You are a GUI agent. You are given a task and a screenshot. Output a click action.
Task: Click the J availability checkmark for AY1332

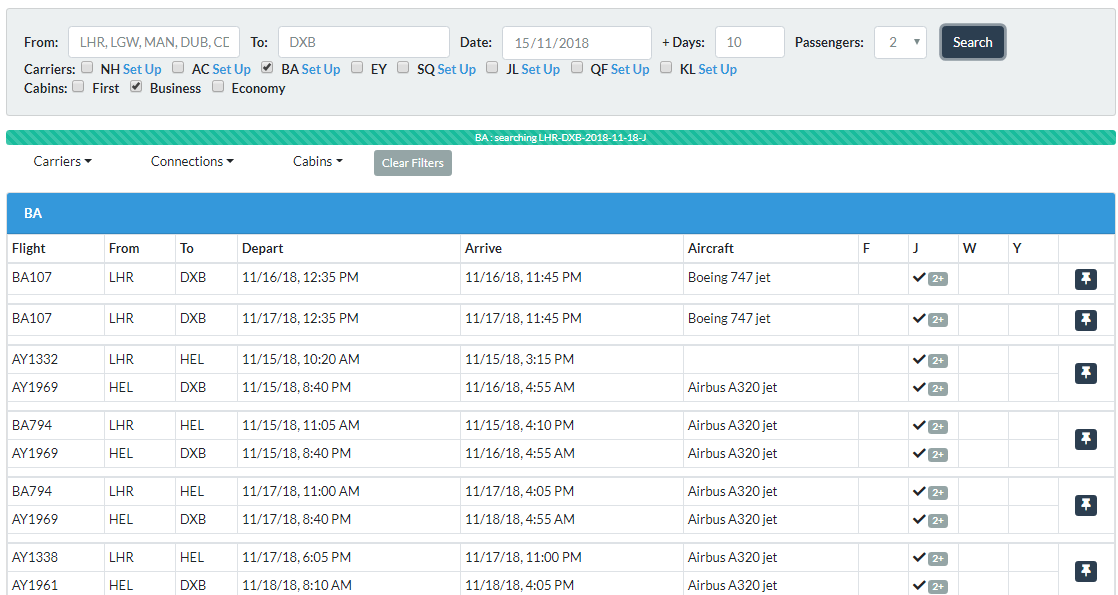919,359
